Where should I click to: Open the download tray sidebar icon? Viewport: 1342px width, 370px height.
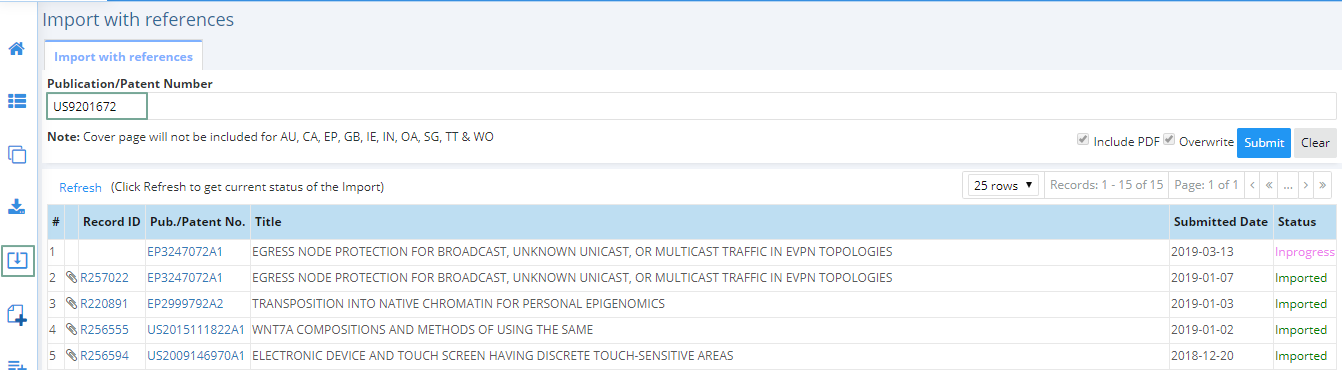tap(16, 207)
